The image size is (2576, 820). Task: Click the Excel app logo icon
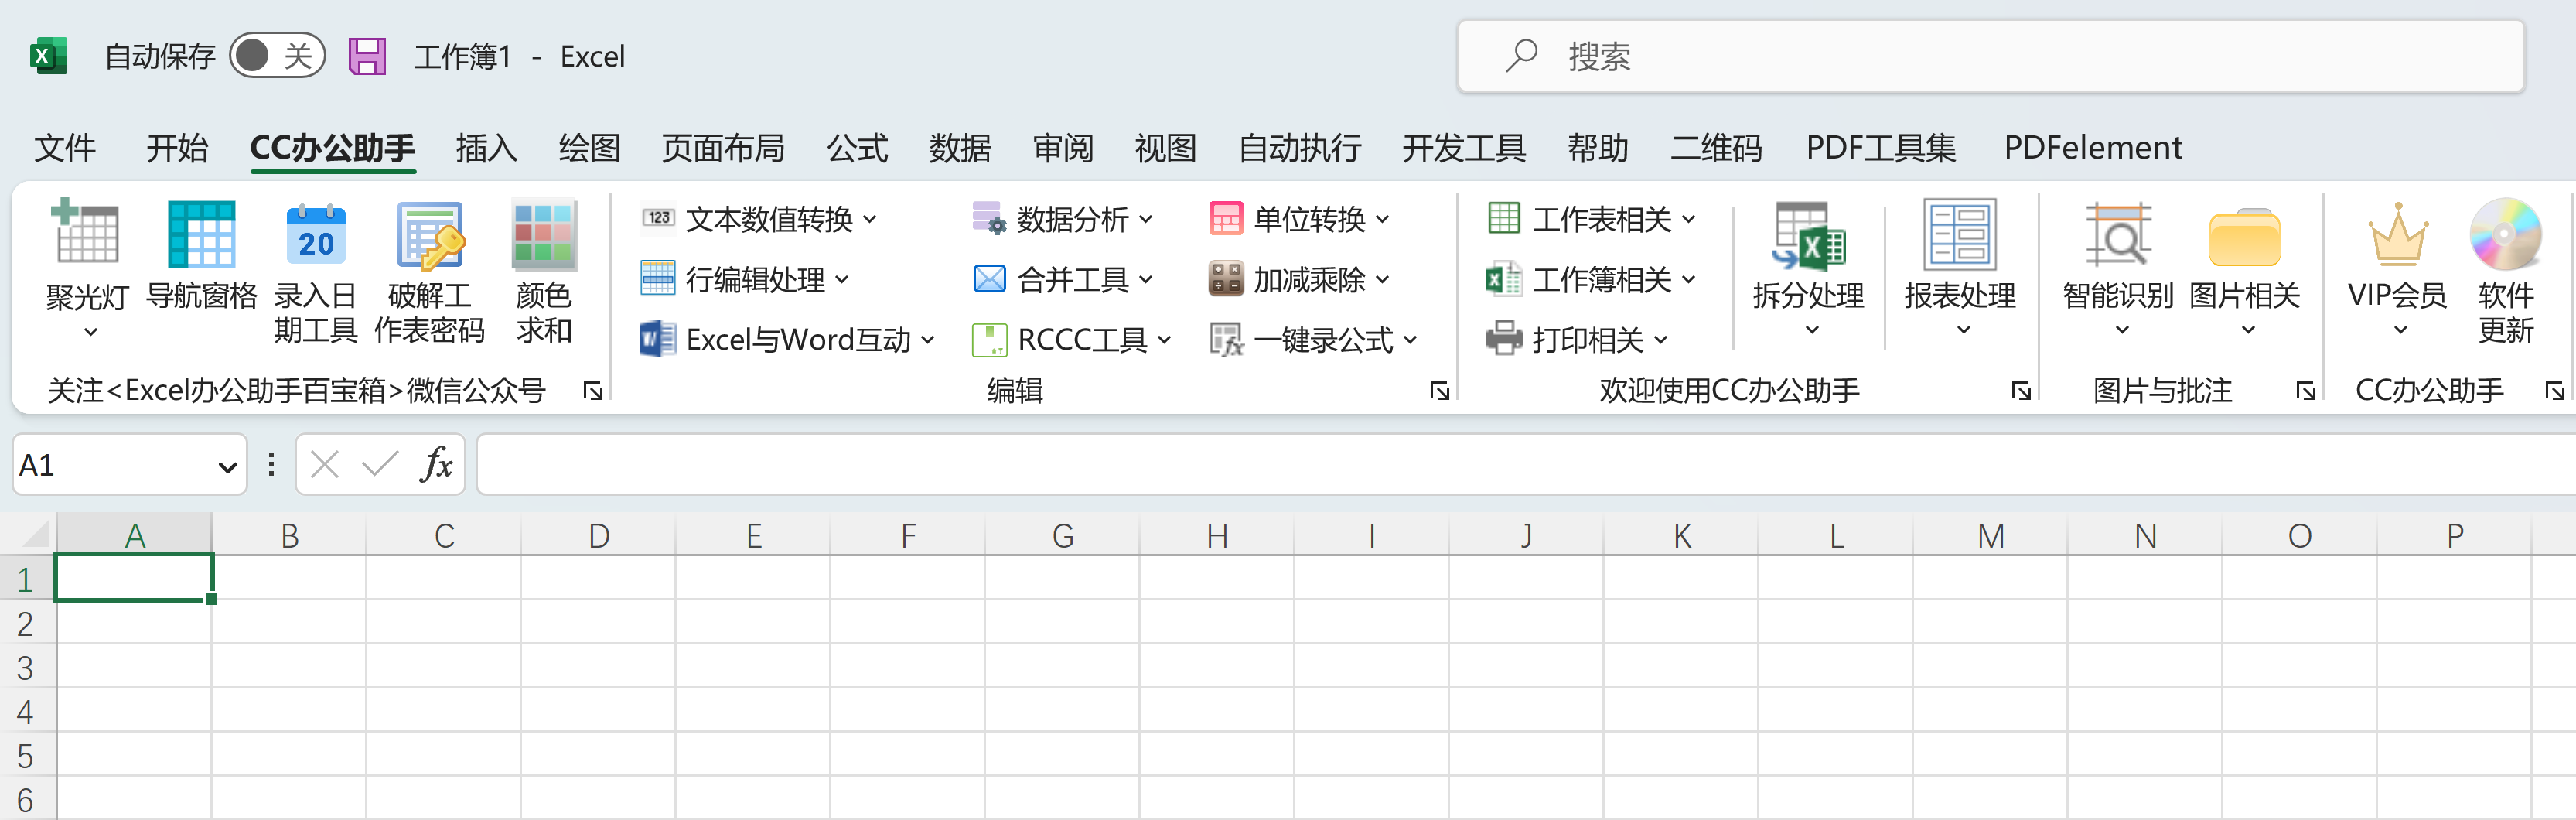pos(48,56)
